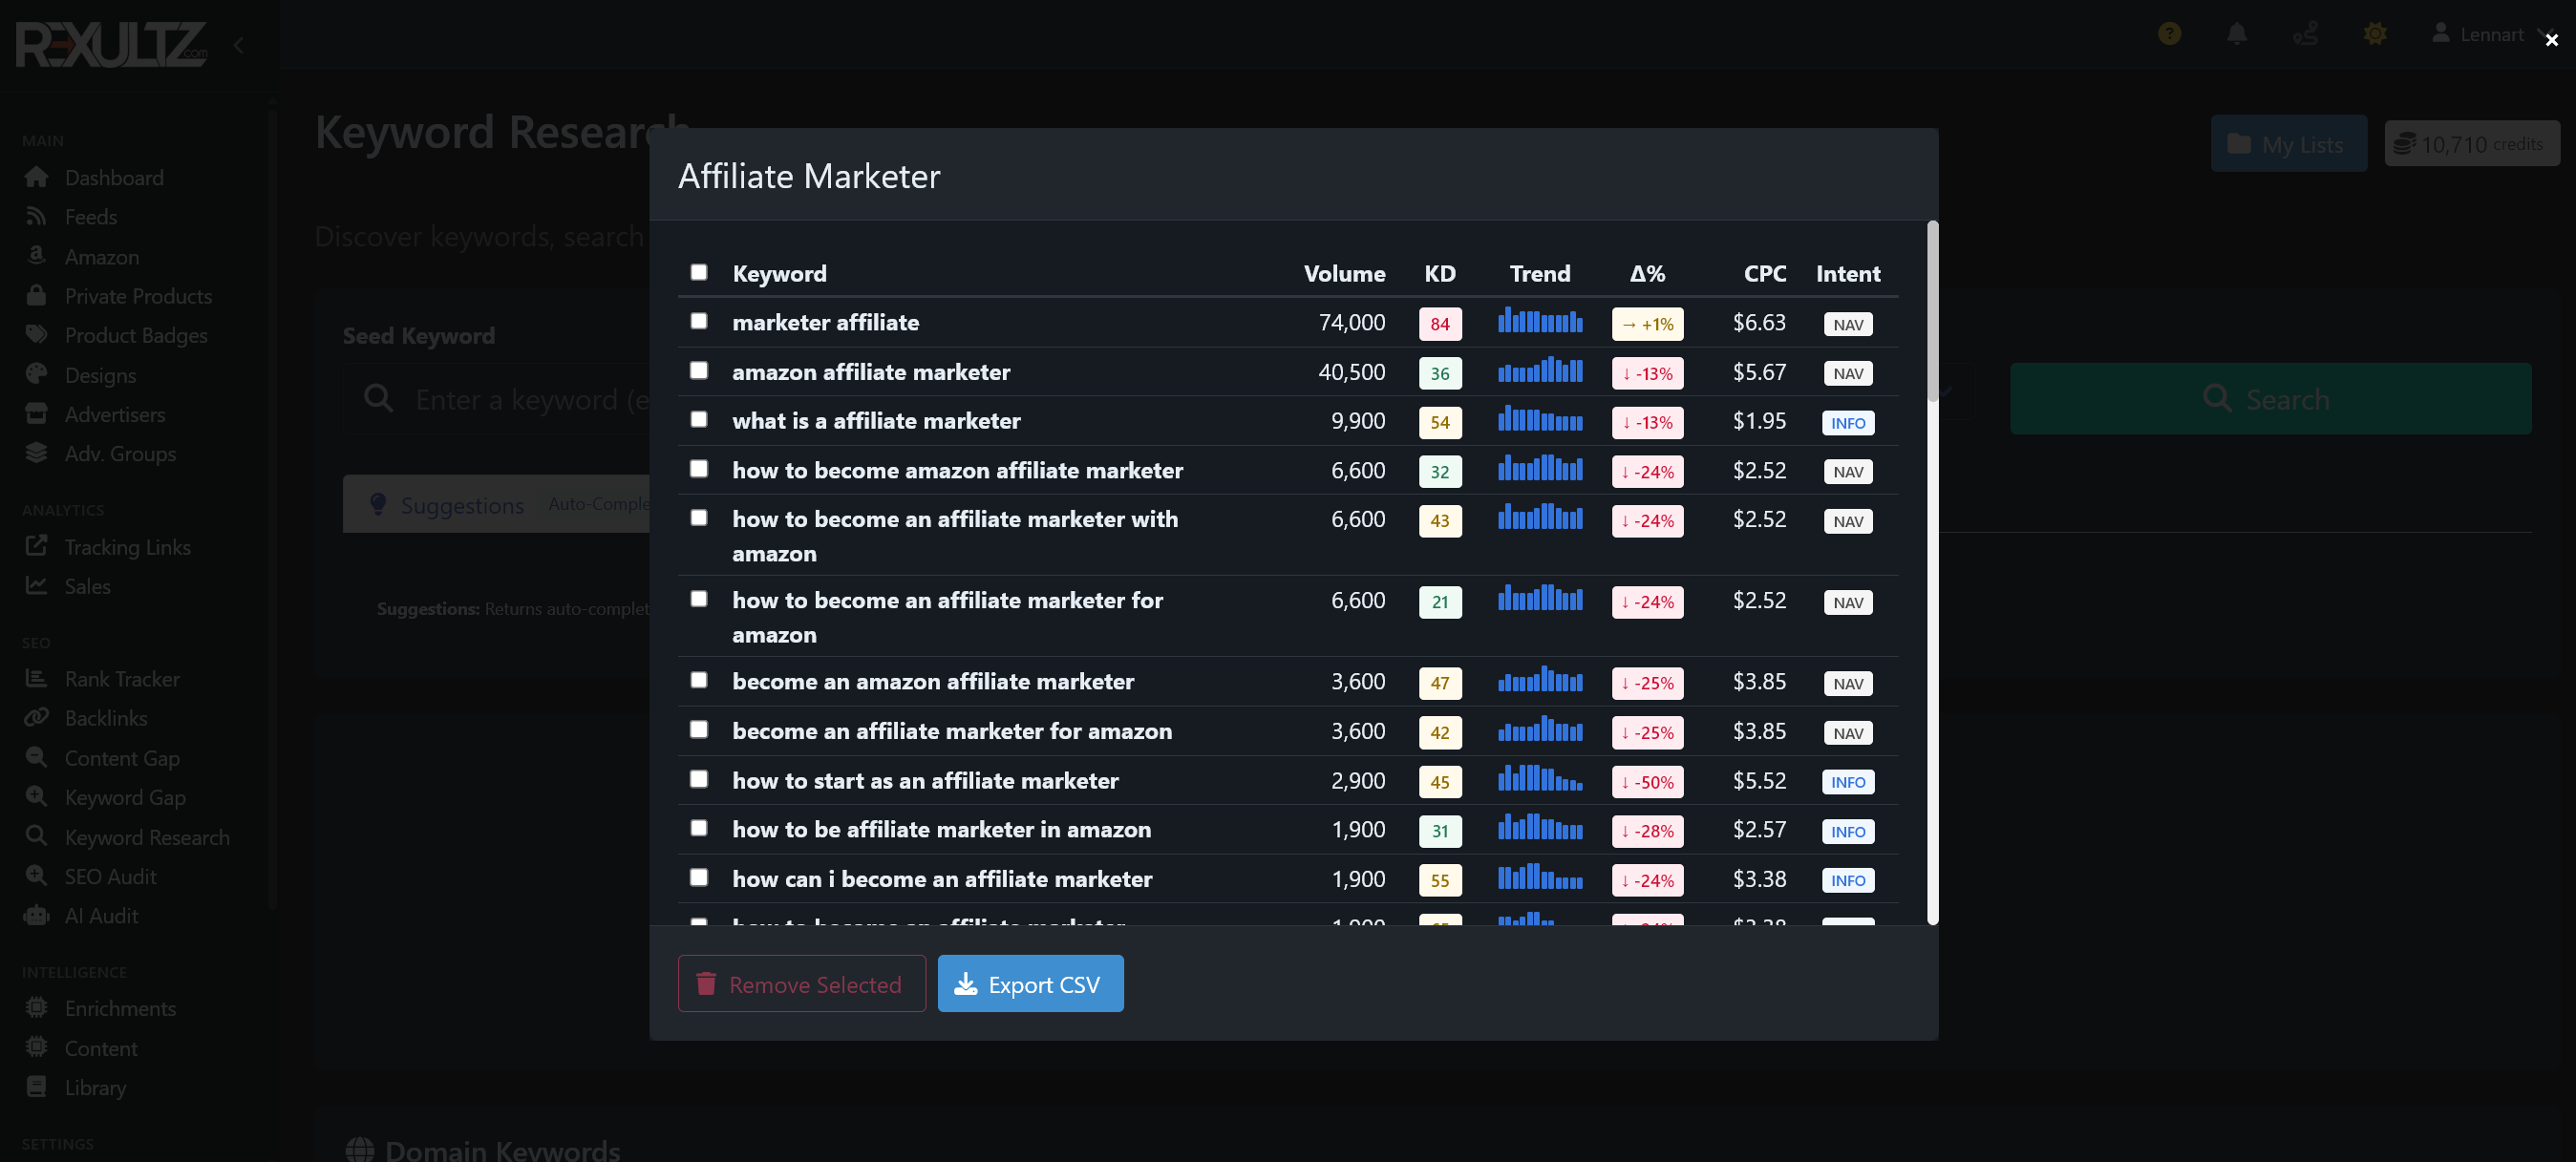
Task: Open Lennart user account dropdown
Action: coord(2492,34)
